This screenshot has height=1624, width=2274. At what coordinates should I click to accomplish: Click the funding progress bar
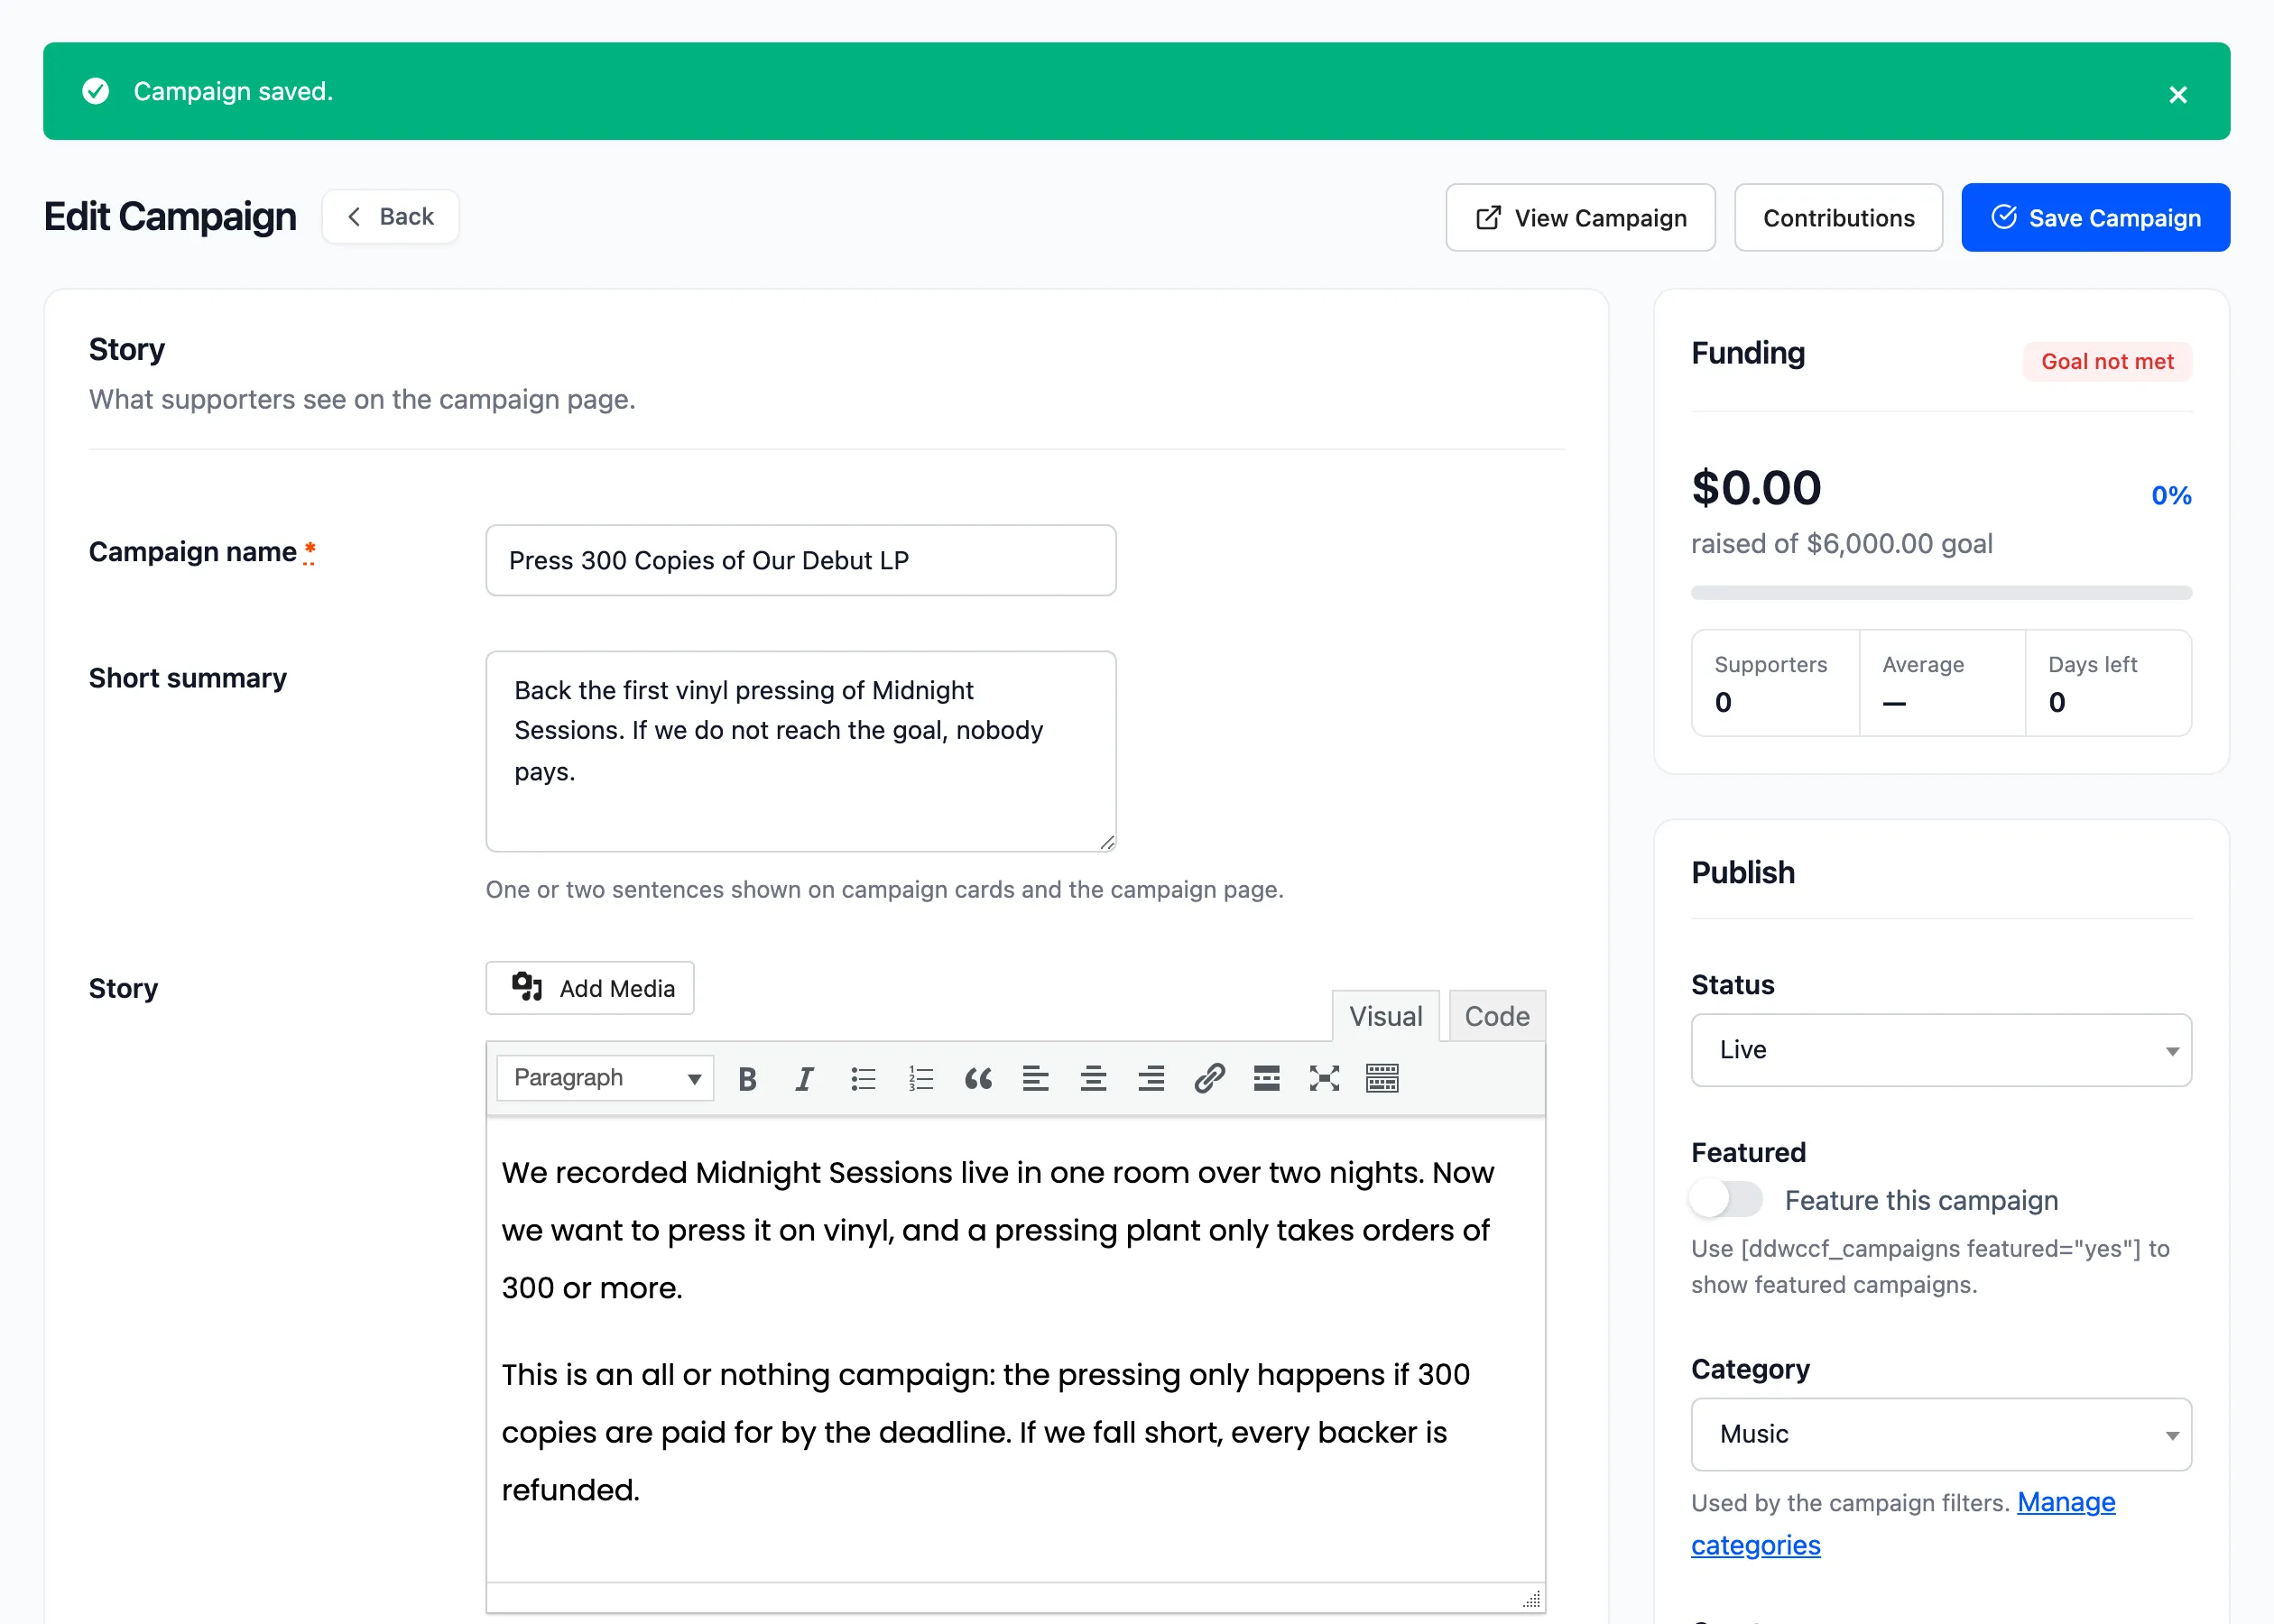1941,593
